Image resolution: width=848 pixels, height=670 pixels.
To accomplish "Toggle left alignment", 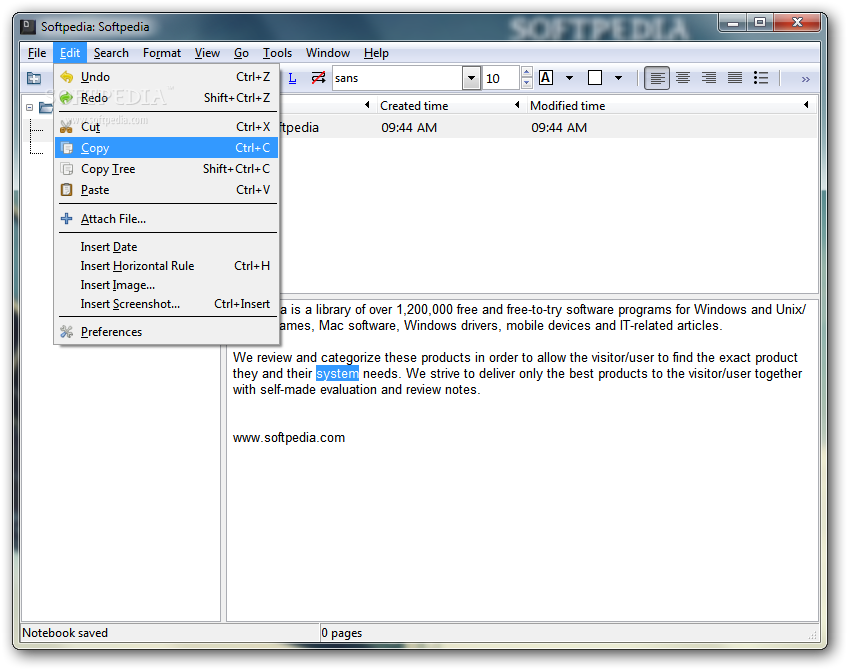I will click(657, 78).
